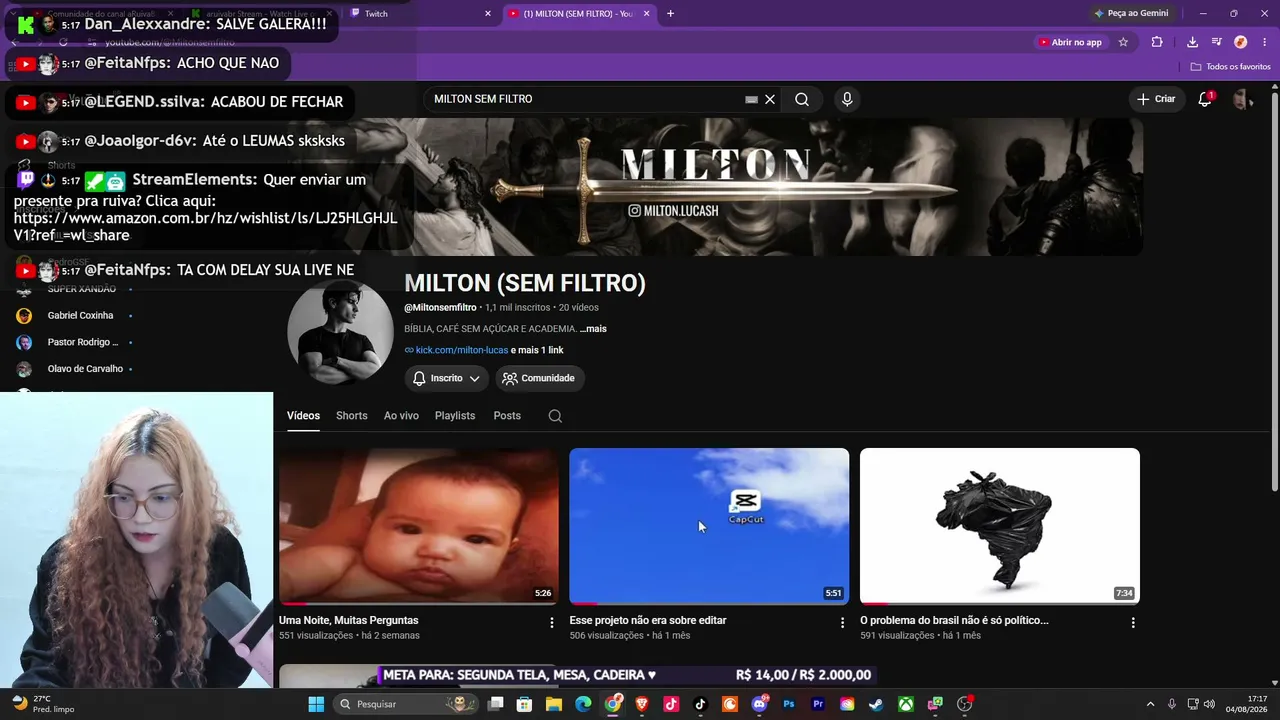This screenshot has height=720, width=1280.
Task: Expand the channel description with '...mais'
Action: click(x=593, y=328)
